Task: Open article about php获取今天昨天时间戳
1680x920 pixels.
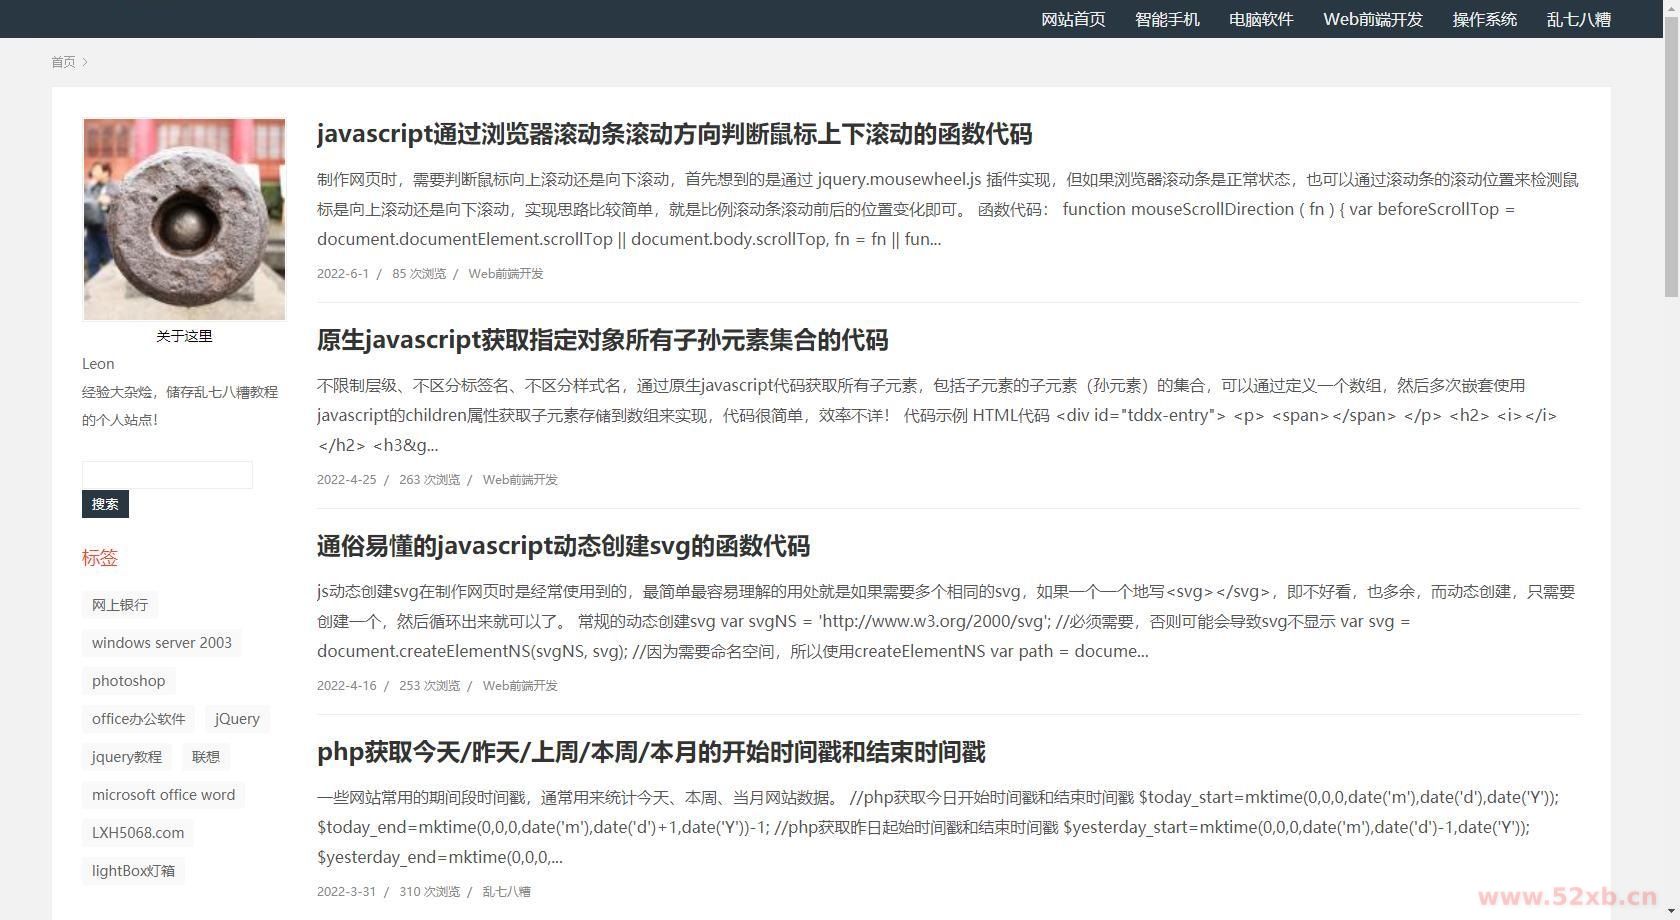Action: (651, 752)
